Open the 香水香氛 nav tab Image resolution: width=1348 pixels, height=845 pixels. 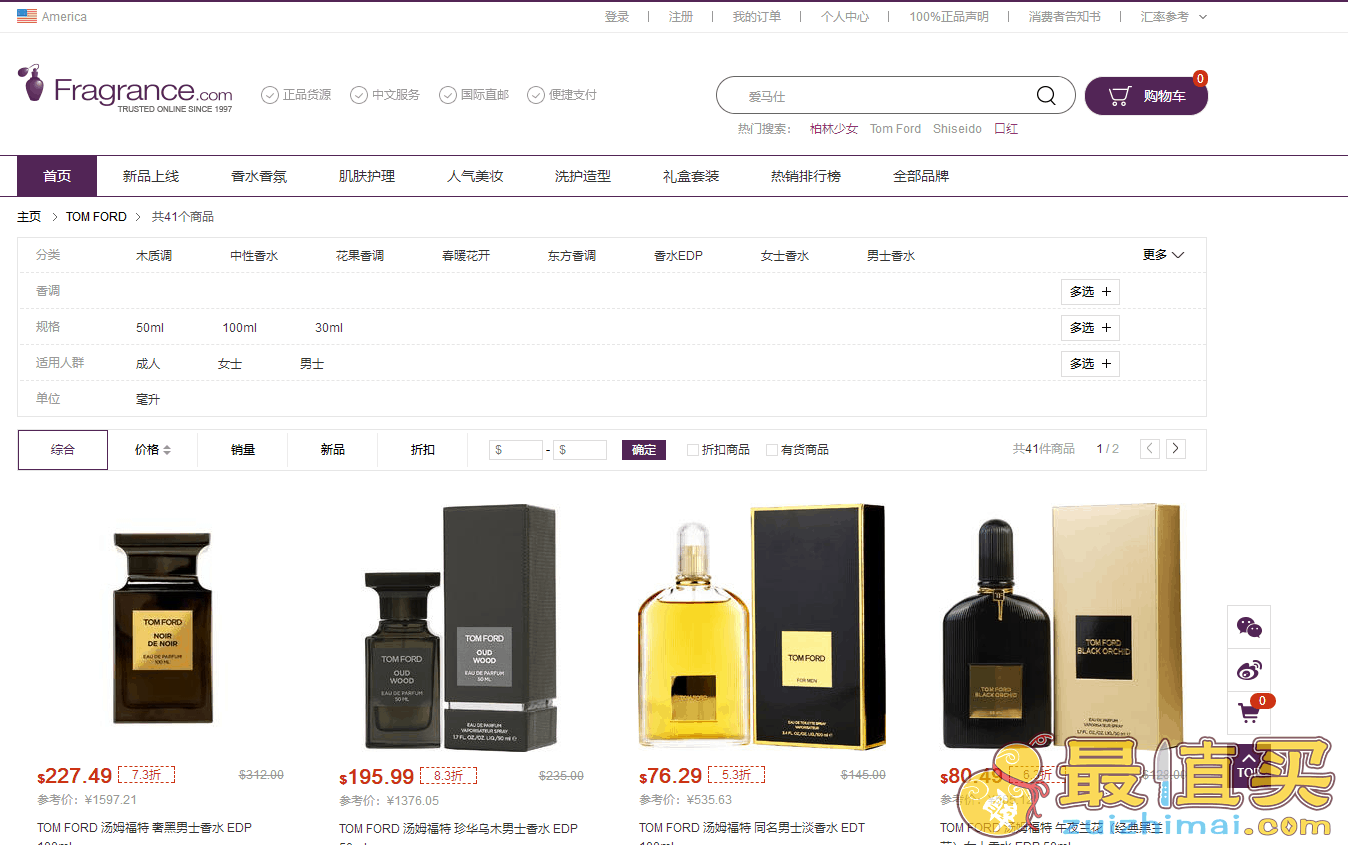pos(259,176)
